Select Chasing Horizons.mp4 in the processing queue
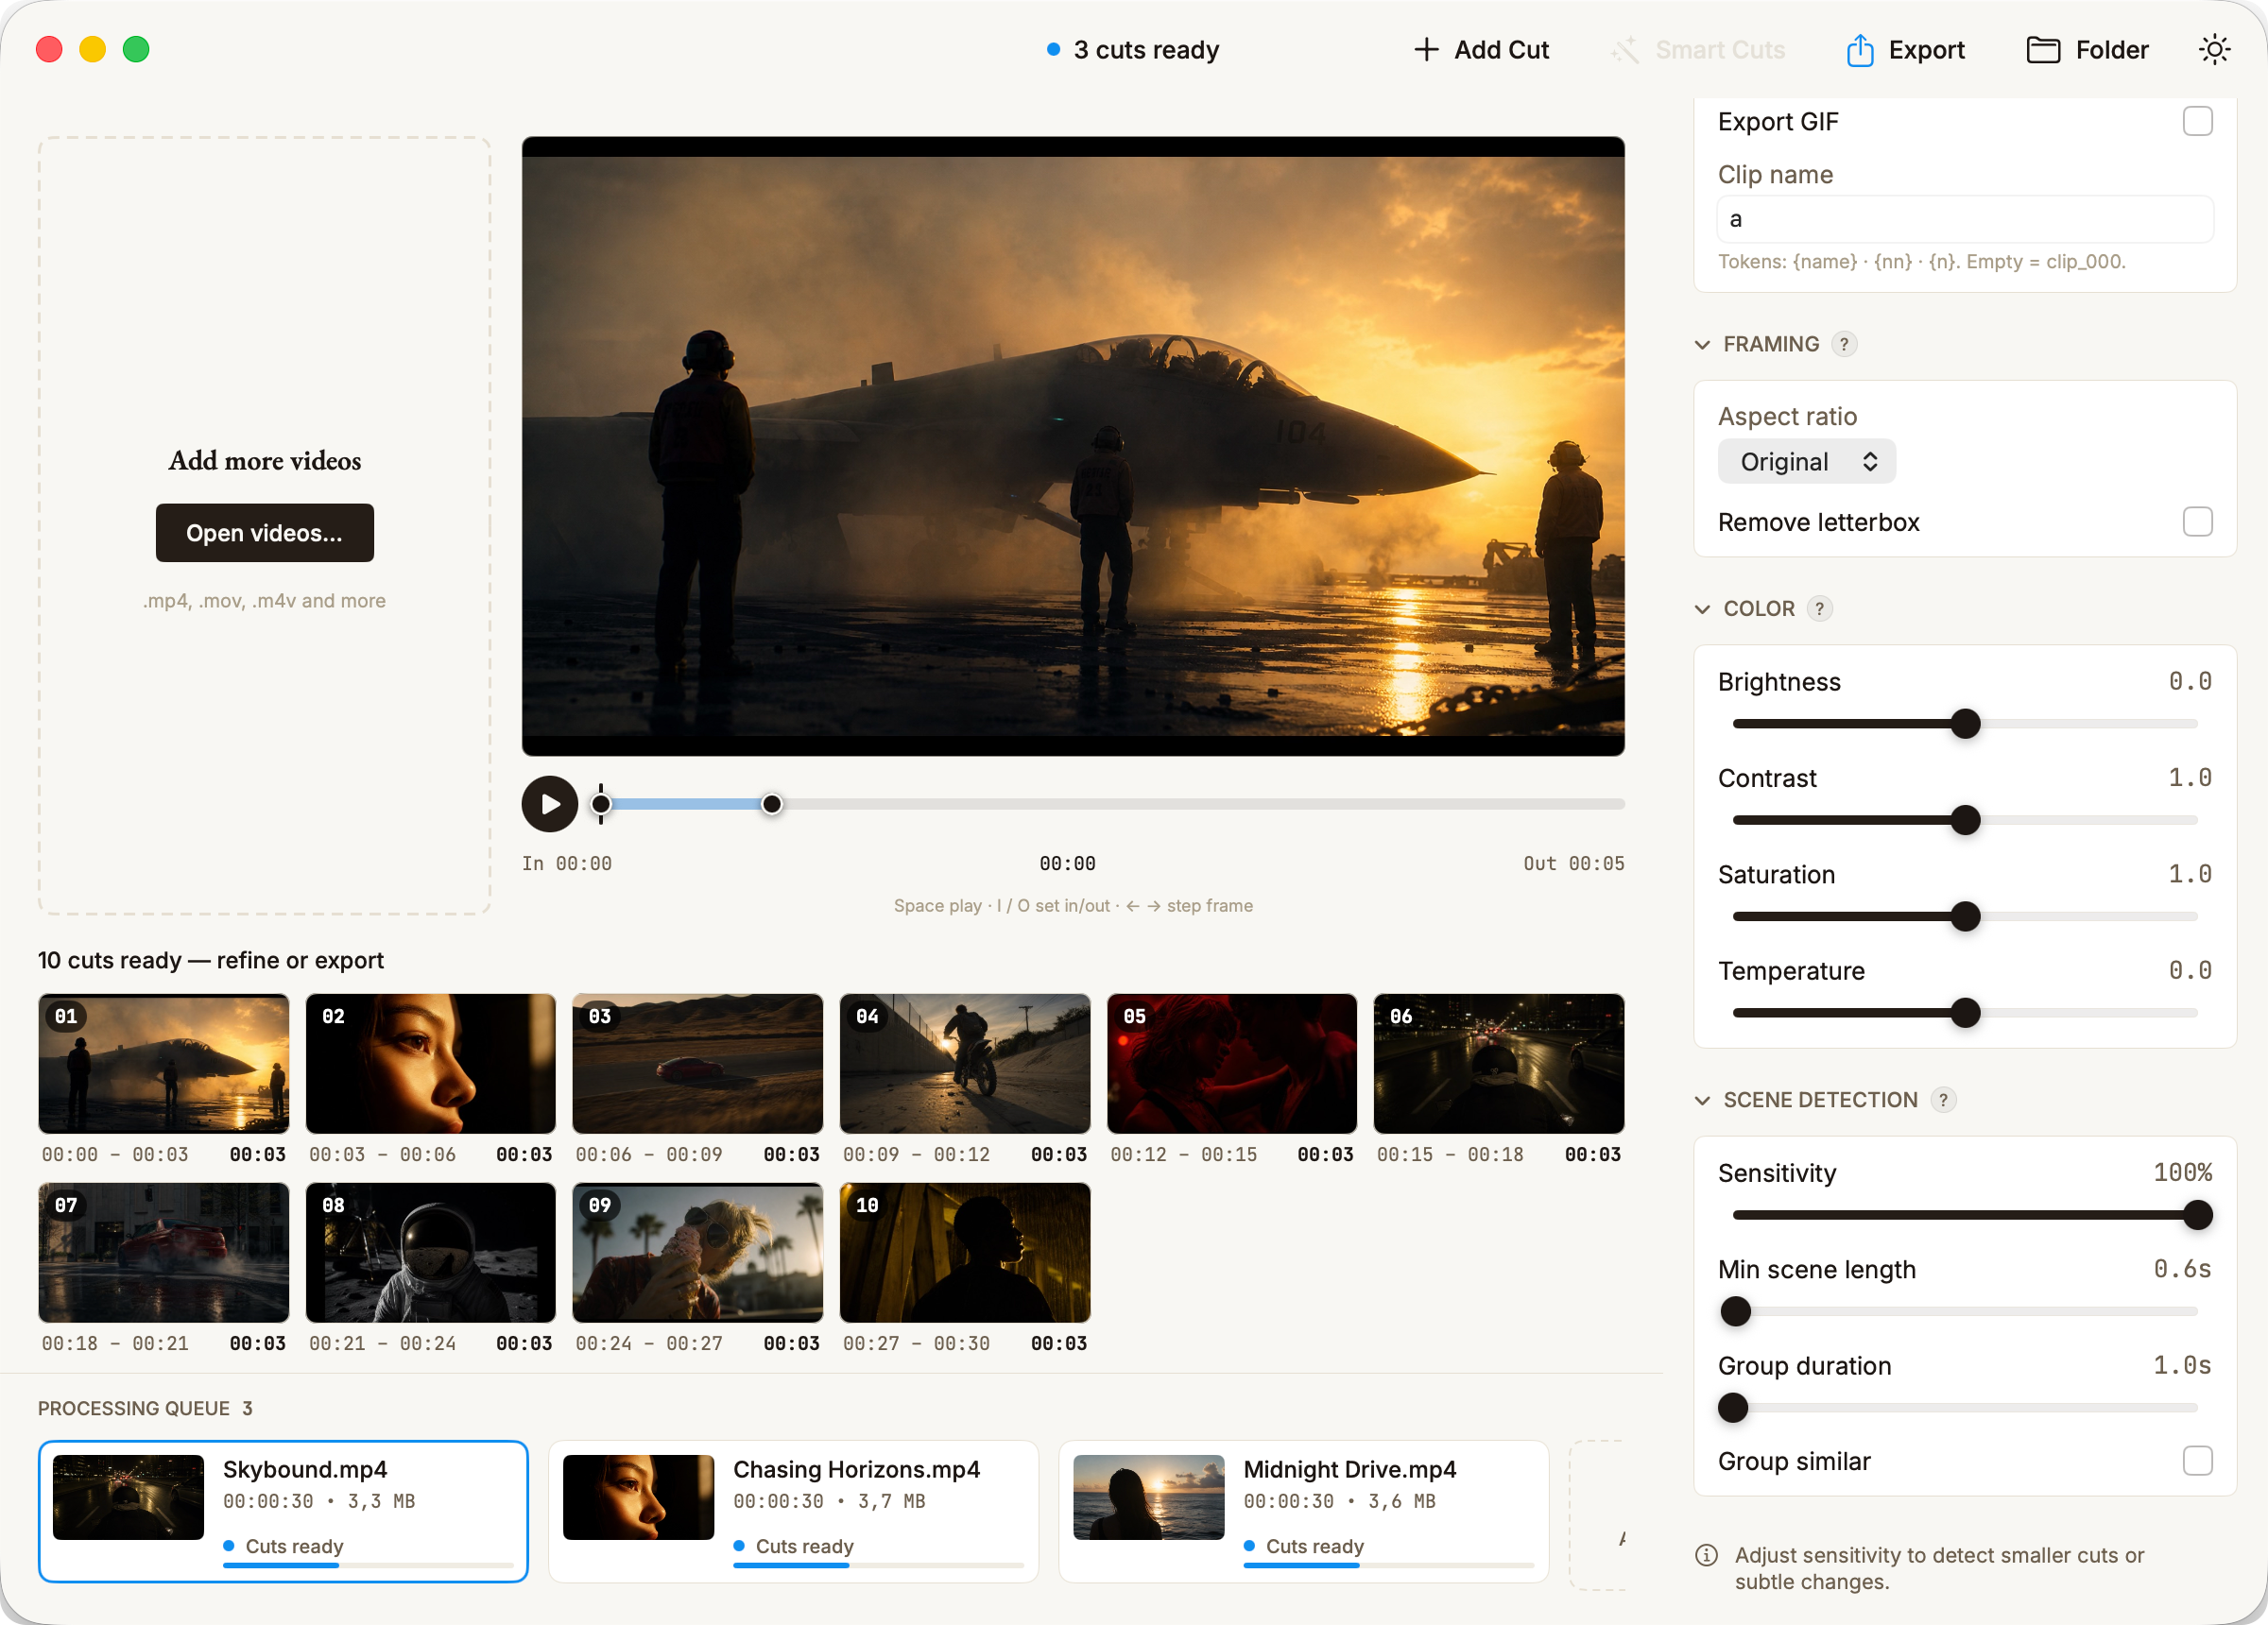 (x=793, y=1511)
